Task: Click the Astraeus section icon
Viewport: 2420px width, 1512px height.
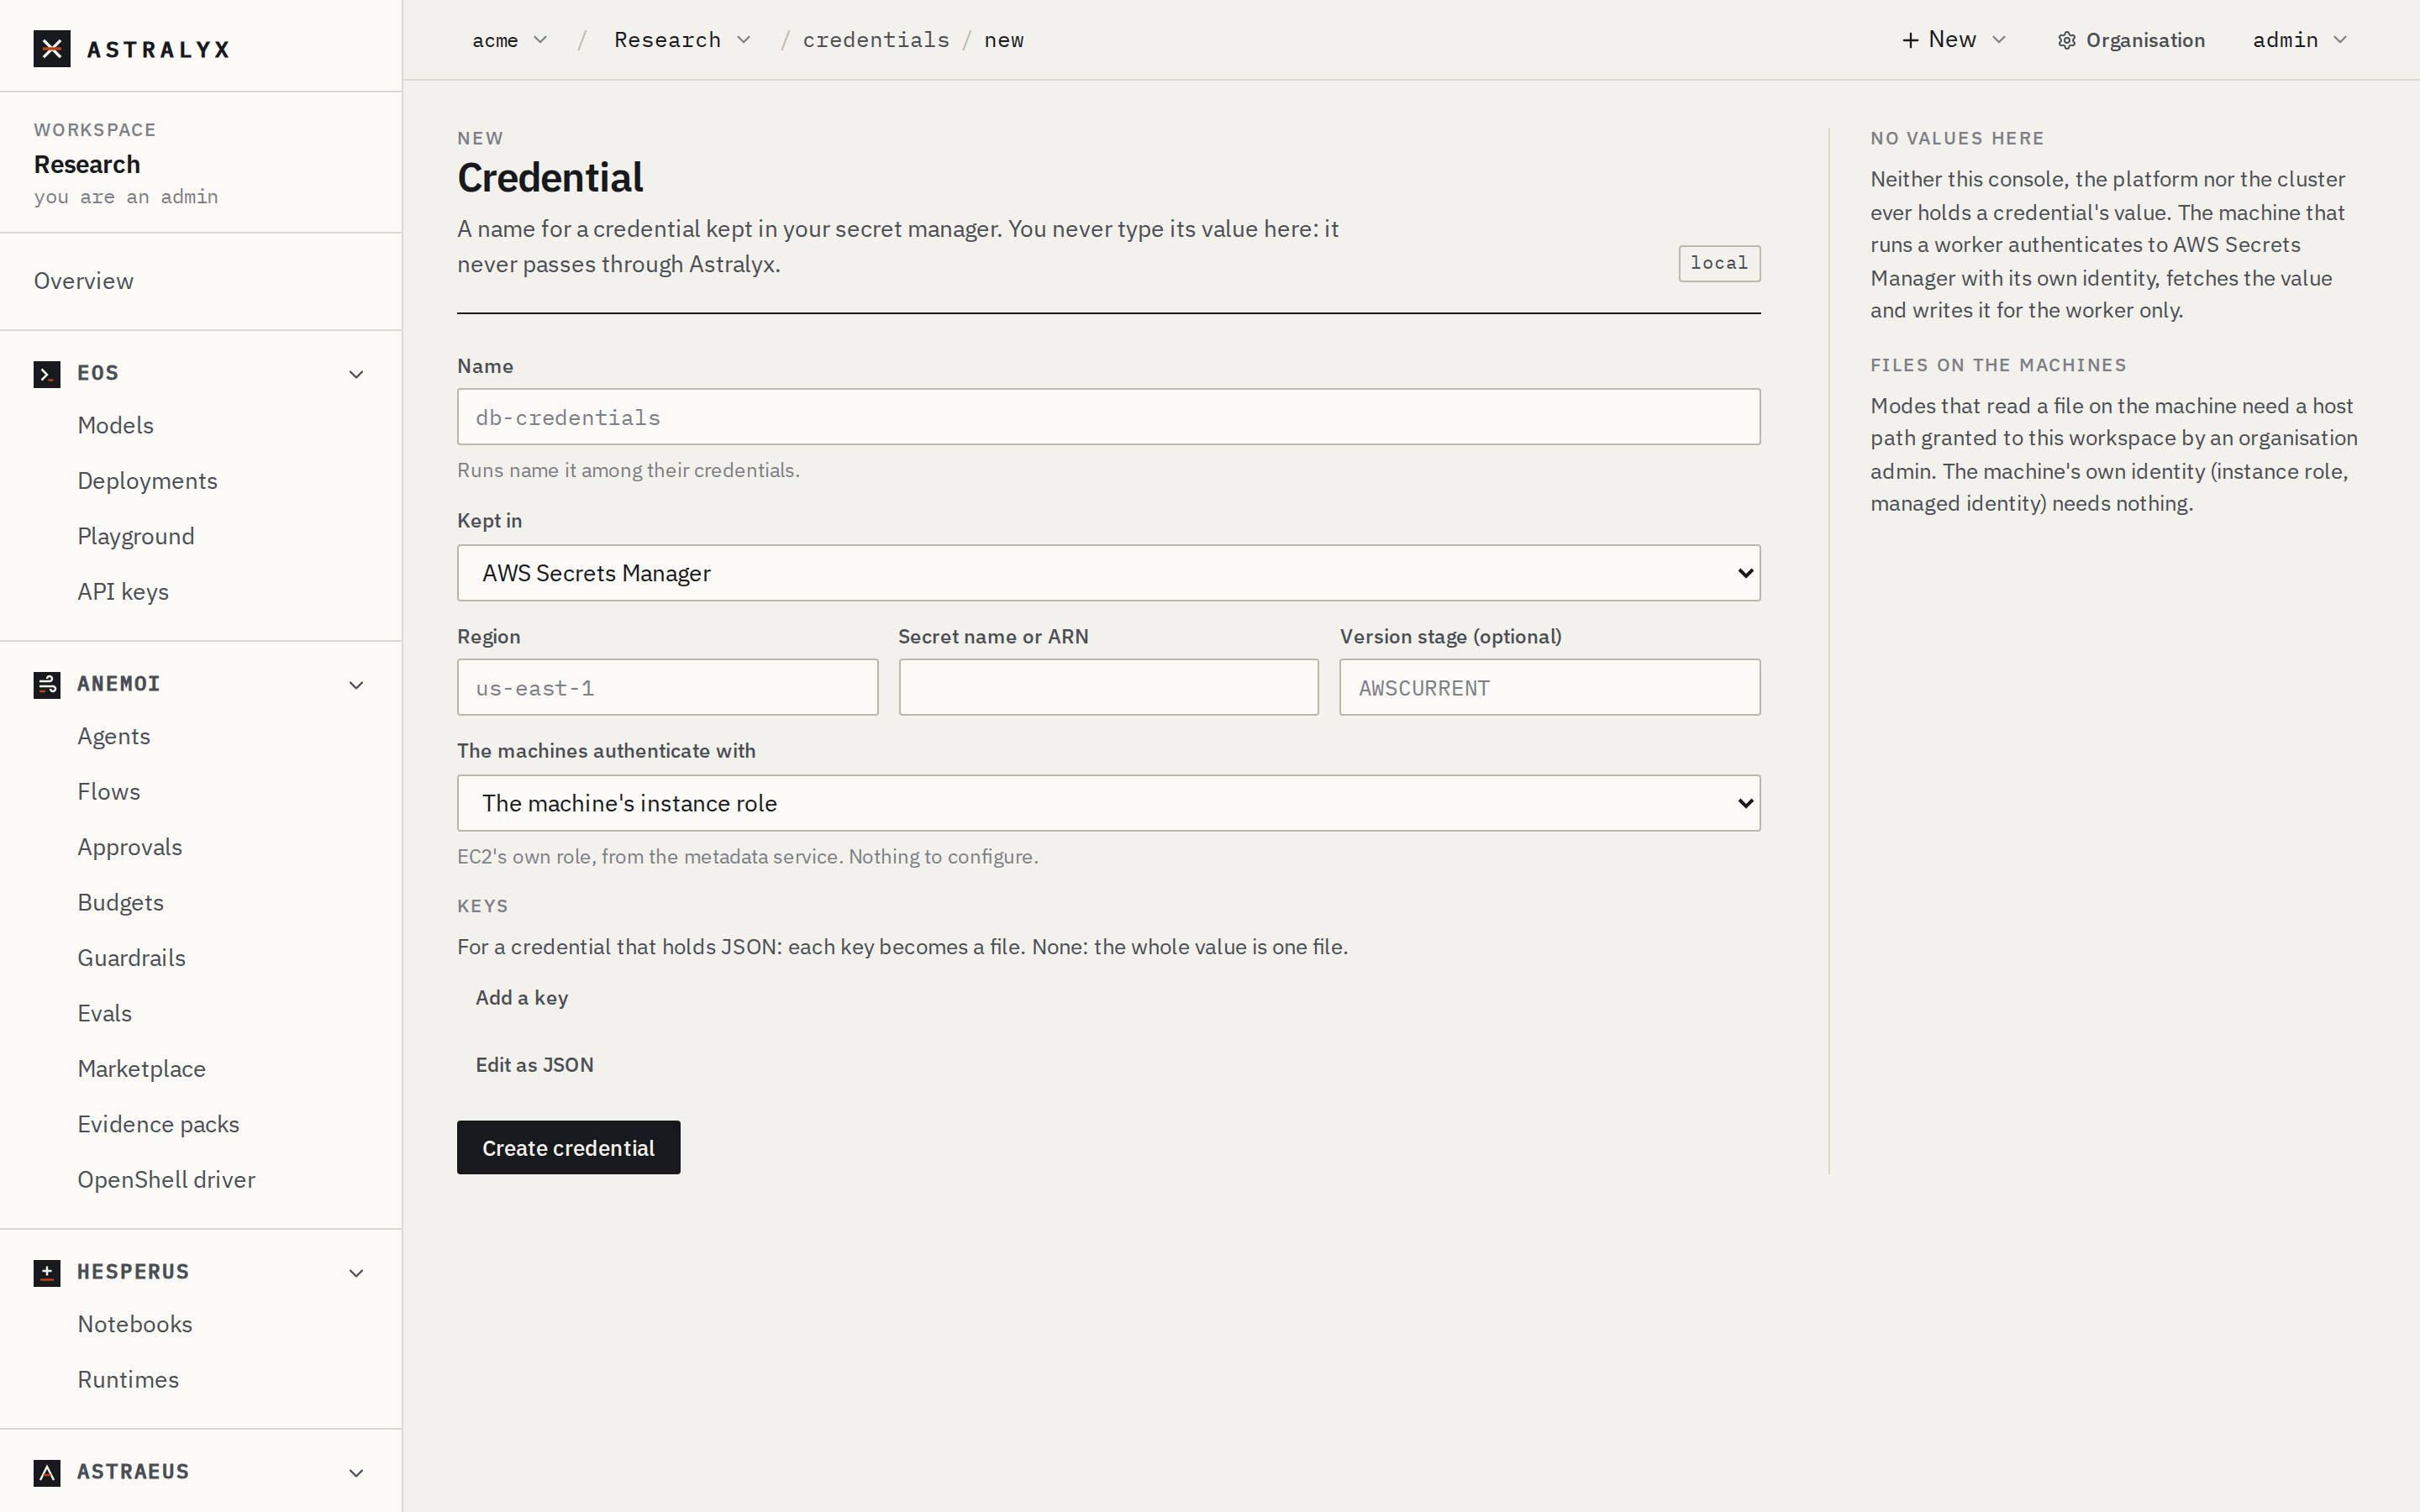Action: point(47,1473)
